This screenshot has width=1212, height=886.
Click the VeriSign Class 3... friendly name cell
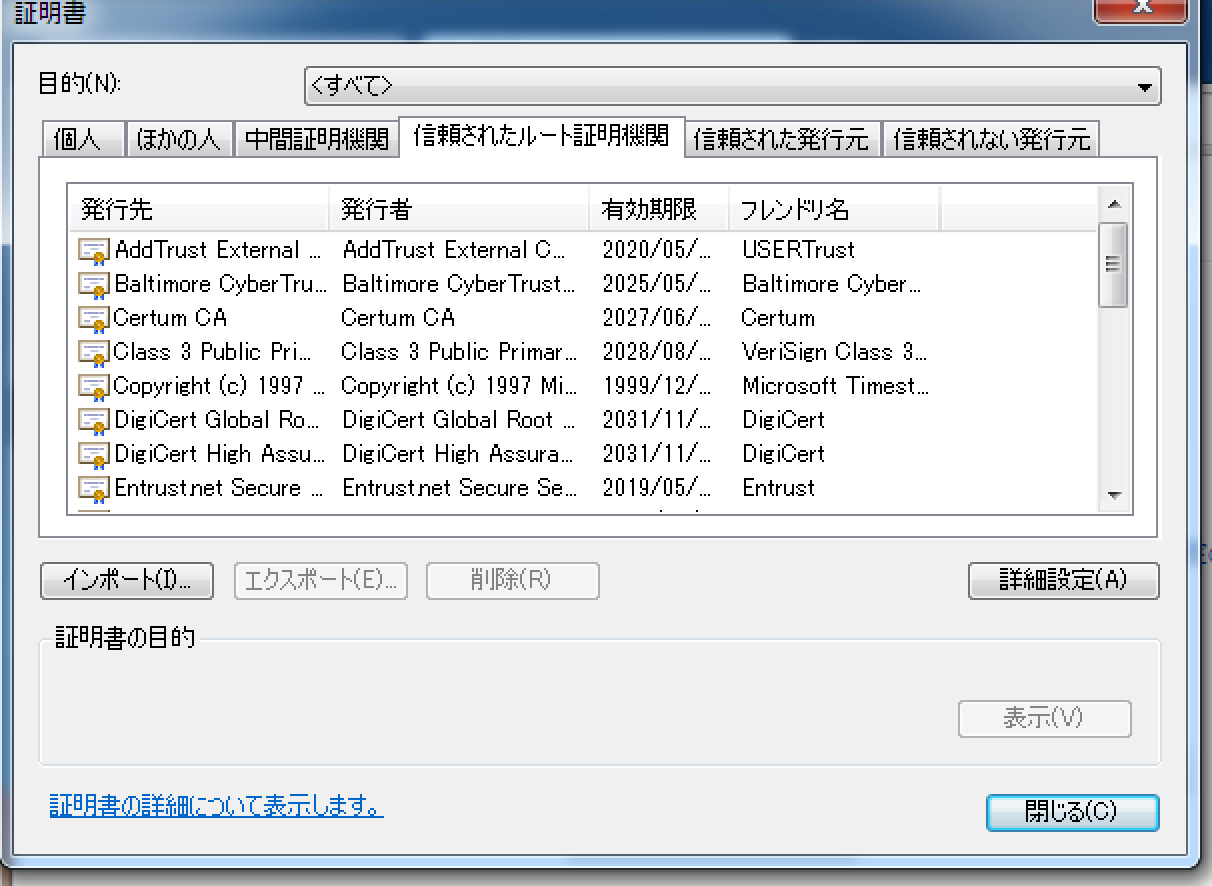tap(835, 352)
